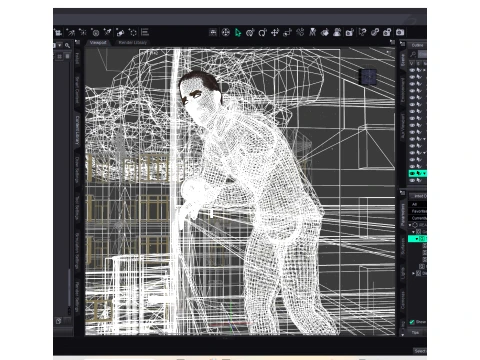Select the Translate four-arrow move tool
Image resolution: width=480 pixels, height=360 pixels.
[x=275, y=32]
